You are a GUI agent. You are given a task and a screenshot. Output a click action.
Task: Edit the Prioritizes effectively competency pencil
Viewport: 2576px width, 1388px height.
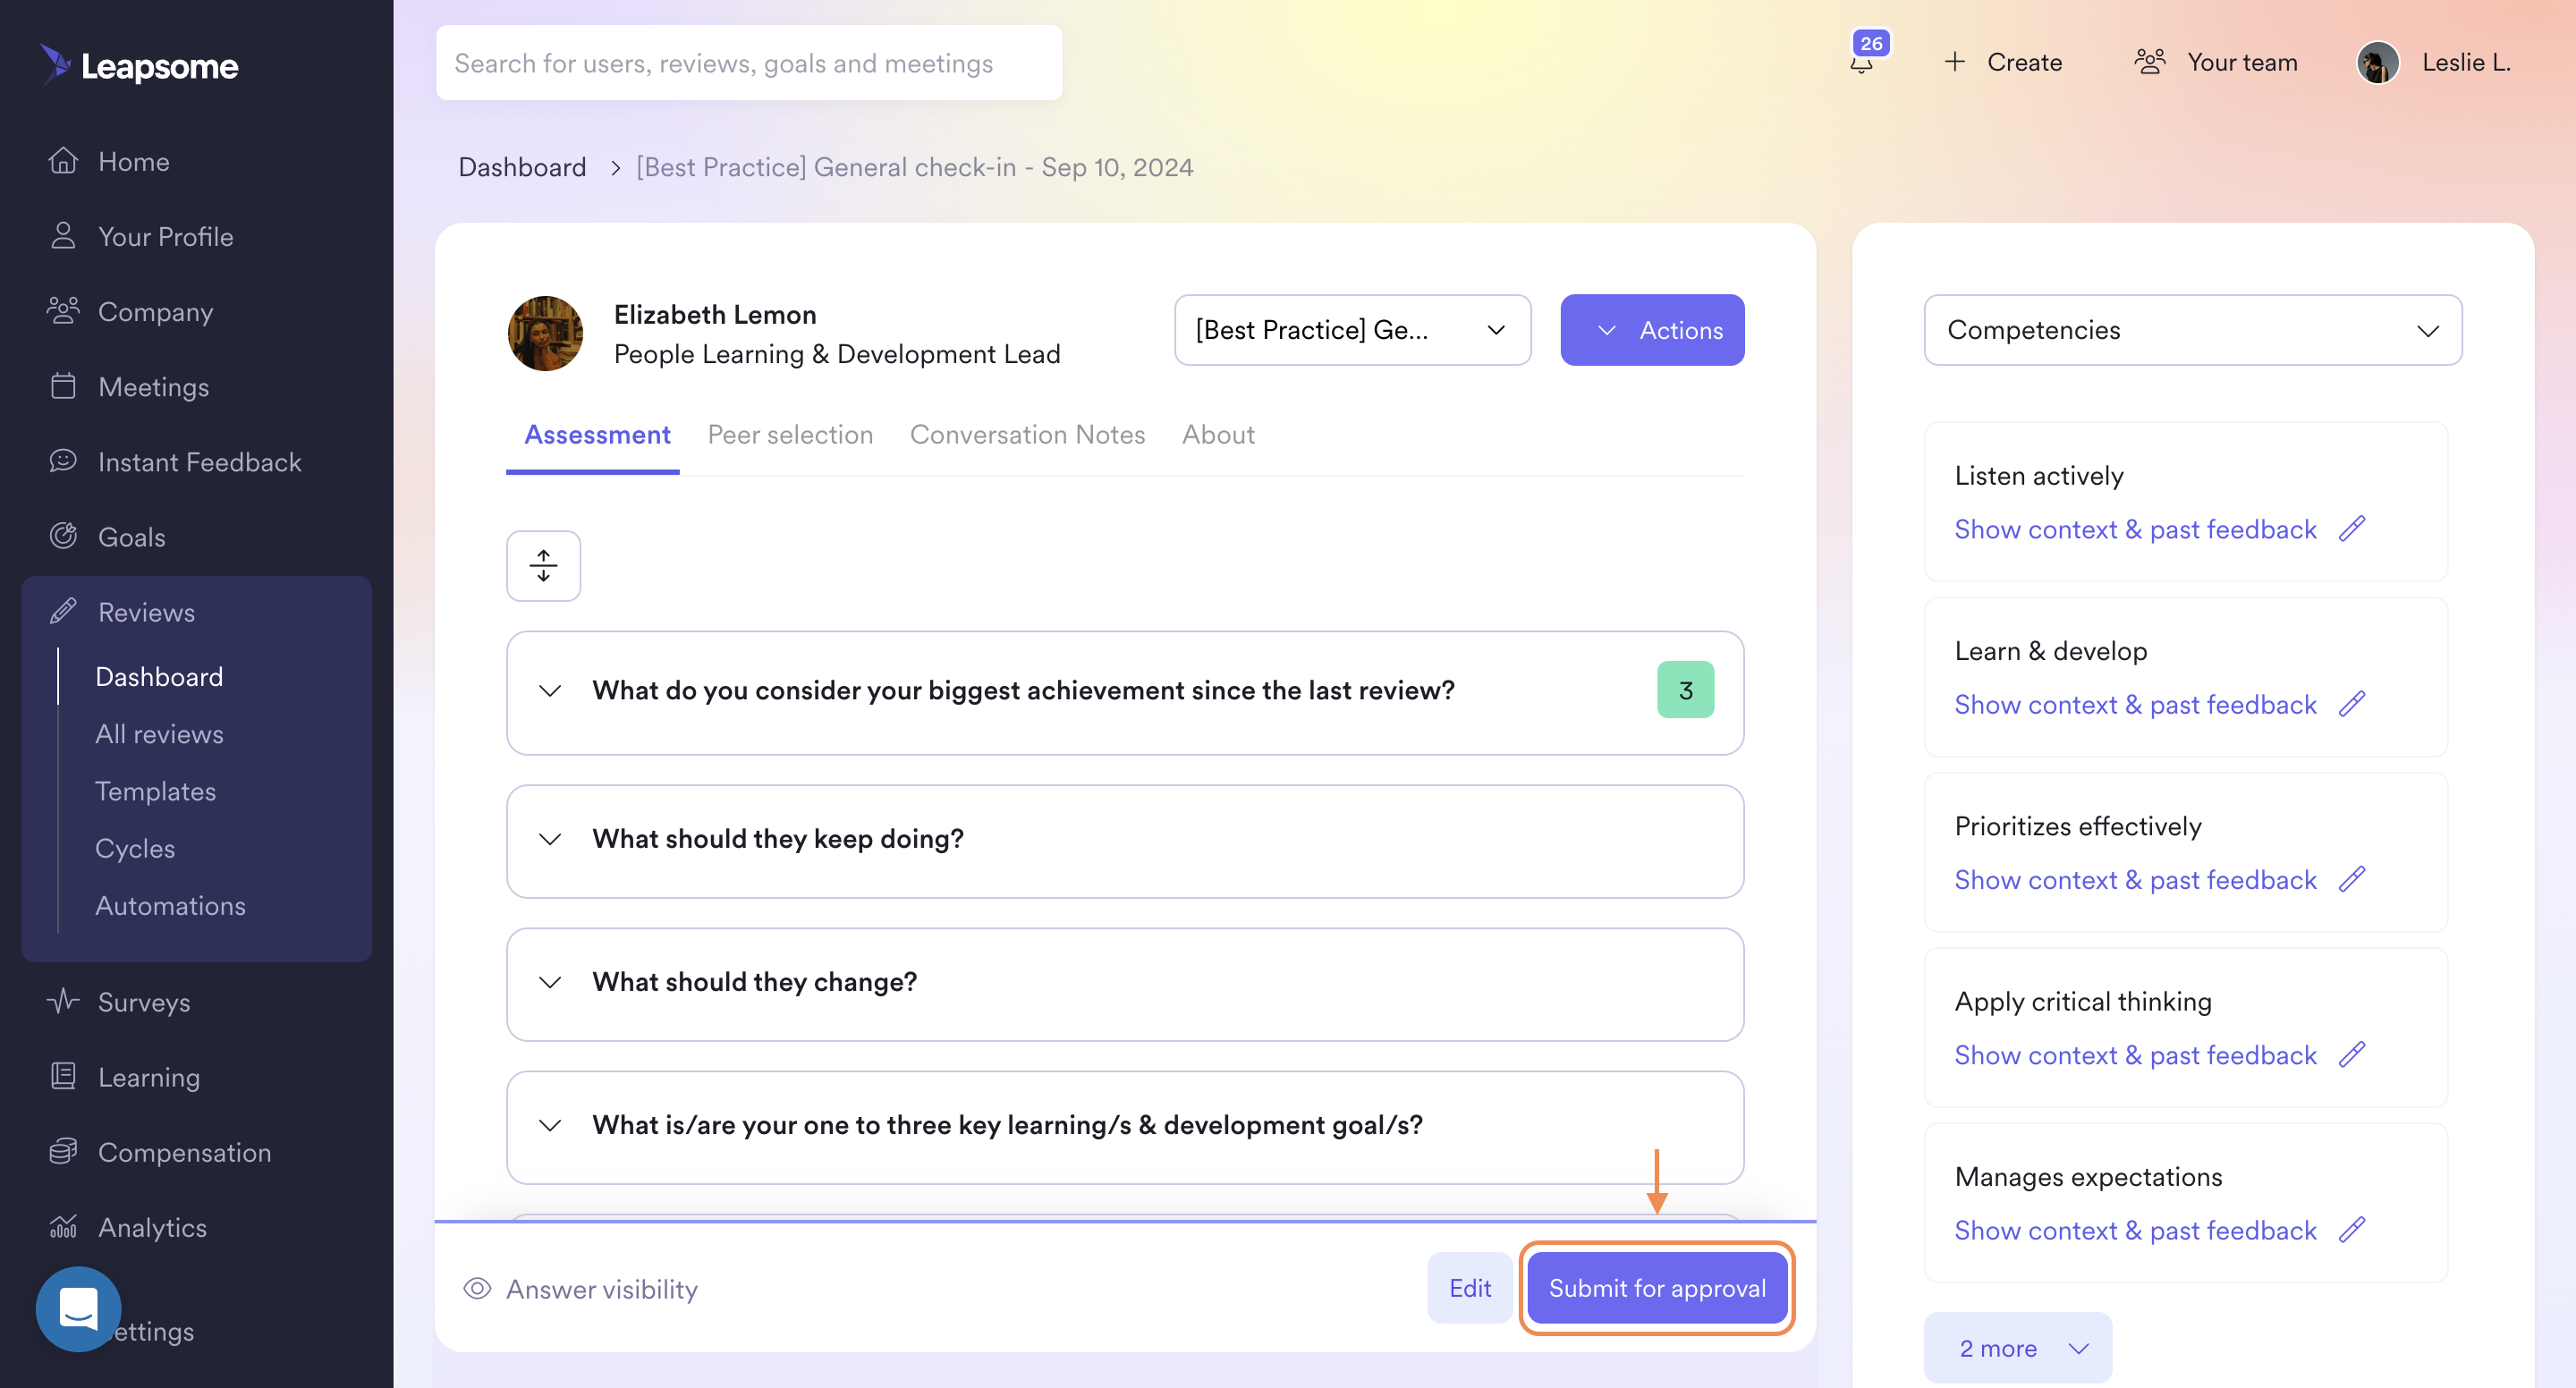(x=2352, y=878)
